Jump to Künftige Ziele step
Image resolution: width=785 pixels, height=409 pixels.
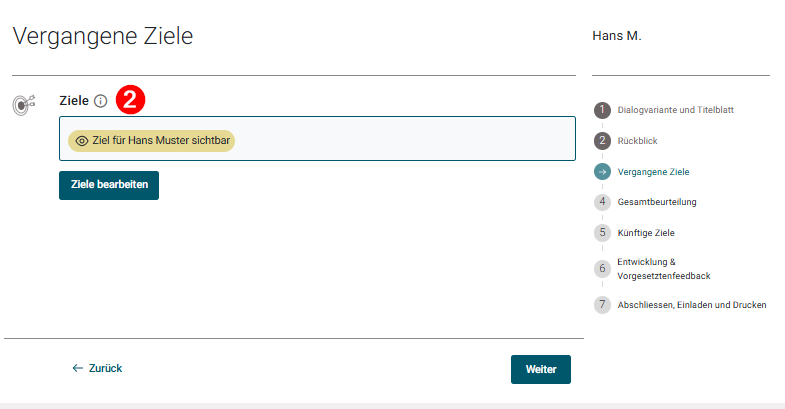(x=646, y=233)
